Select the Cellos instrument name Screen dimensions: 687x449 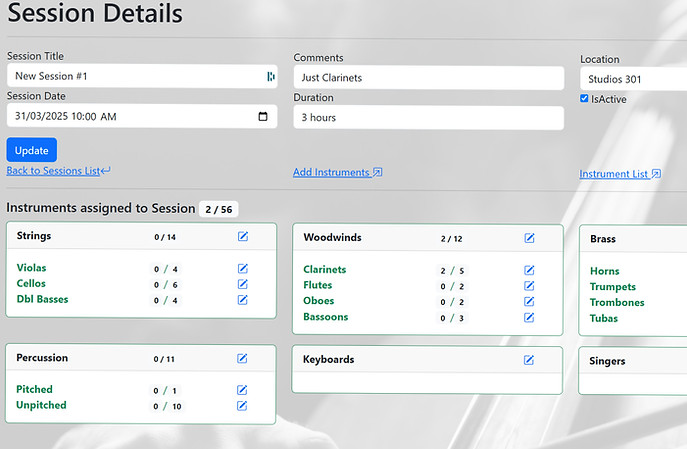pos(31,283)
